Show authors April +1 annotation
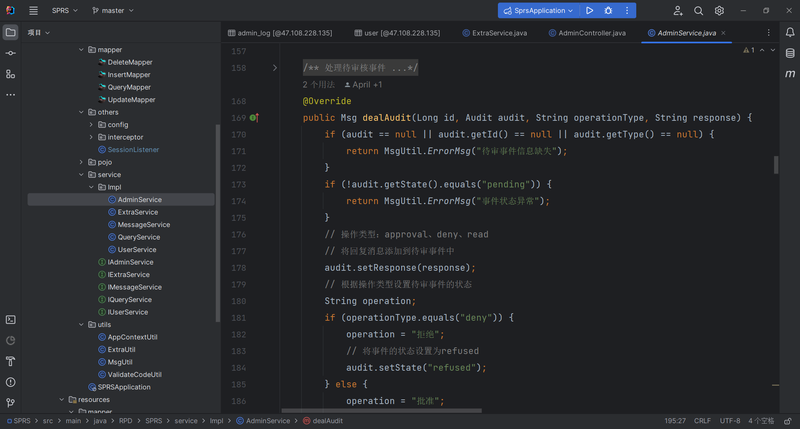The image size is (800, 429). coord(363,85)
